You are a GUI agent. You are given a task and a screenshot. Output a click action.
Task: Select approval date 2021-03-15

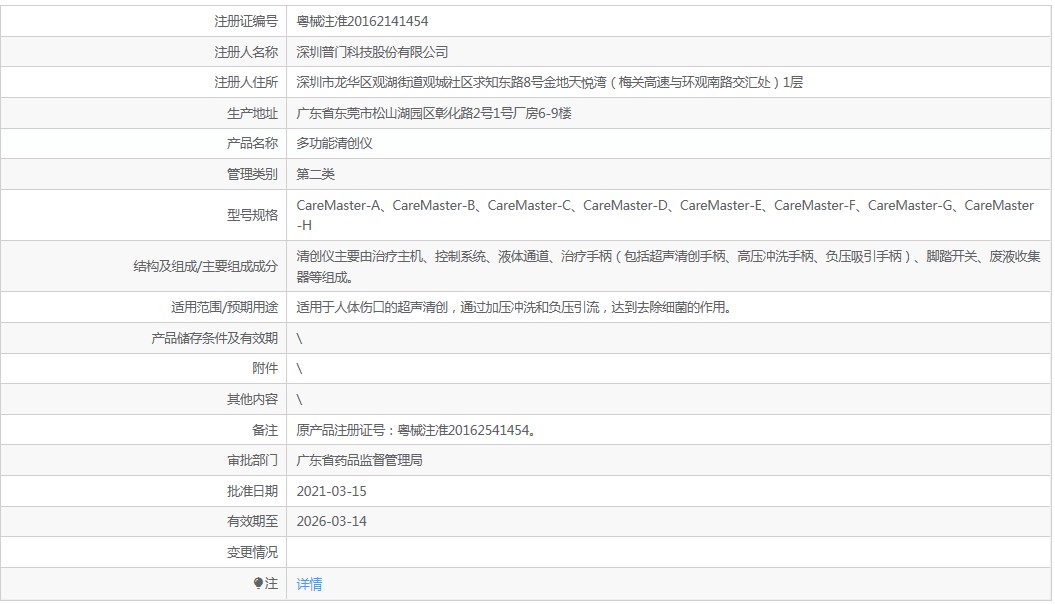point(331,491)
